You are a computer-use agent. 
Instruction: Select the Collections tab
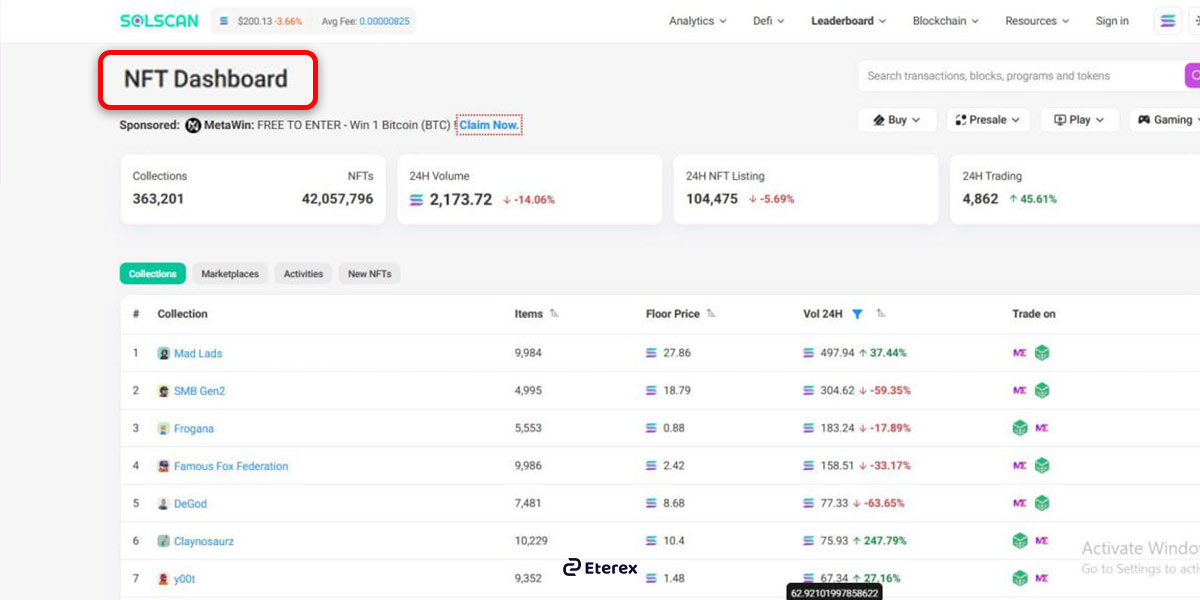pyautogui.click(x=153, y=274)
